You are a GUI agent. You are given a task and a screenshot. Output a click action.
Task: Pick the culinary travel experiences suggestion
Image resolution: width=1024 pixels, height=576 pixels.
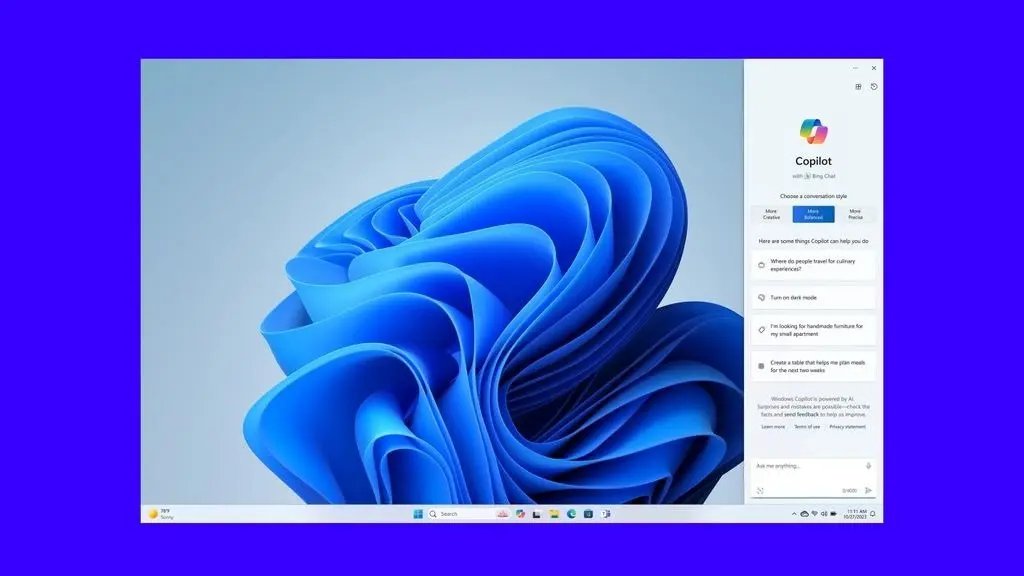813,265
